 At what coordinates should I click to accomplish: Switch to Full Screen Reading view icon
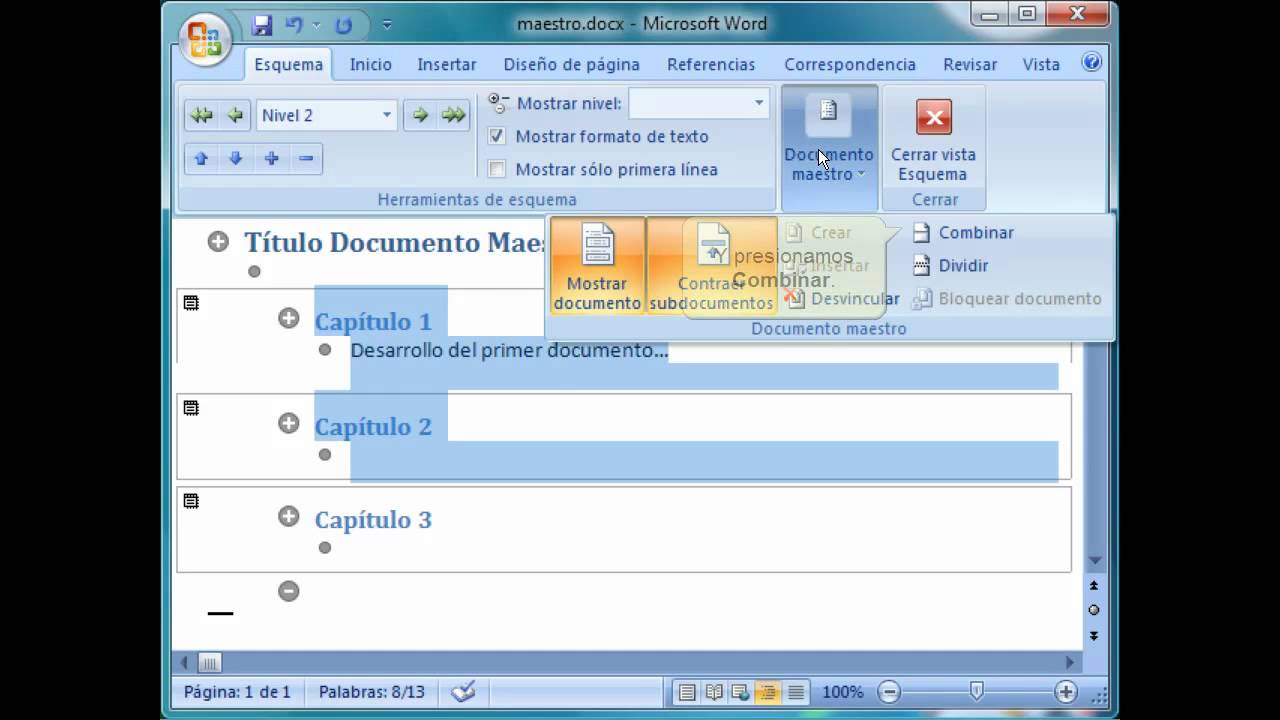point(714,691)
